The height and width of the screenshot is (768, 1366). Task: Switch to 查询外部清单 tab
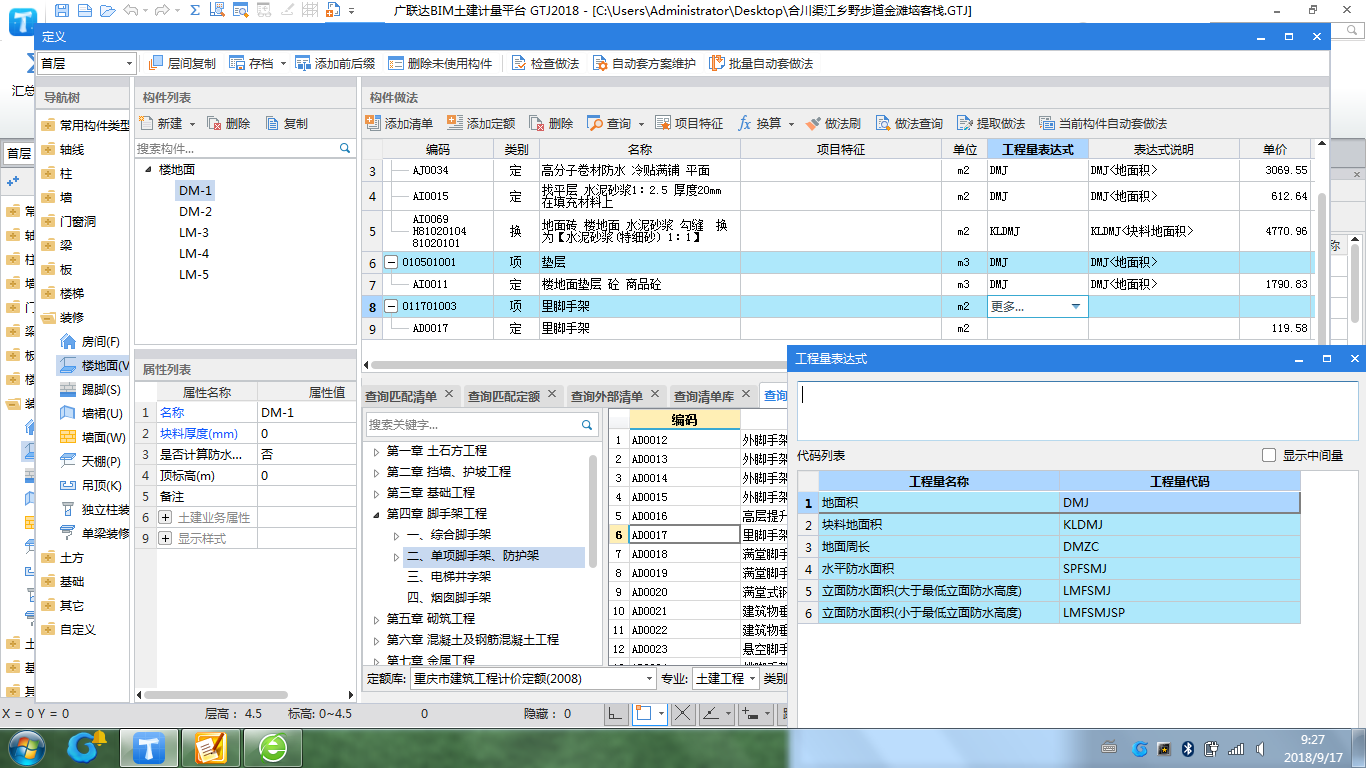point(607,396)
